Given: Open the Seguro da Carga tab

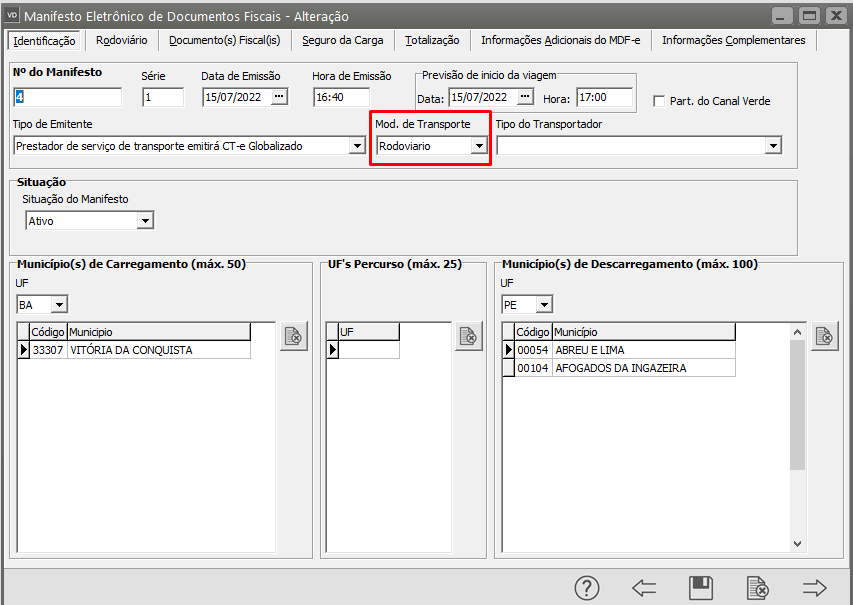Looking at the screenshot, I should pyautogui.click(x=343, y=40).
